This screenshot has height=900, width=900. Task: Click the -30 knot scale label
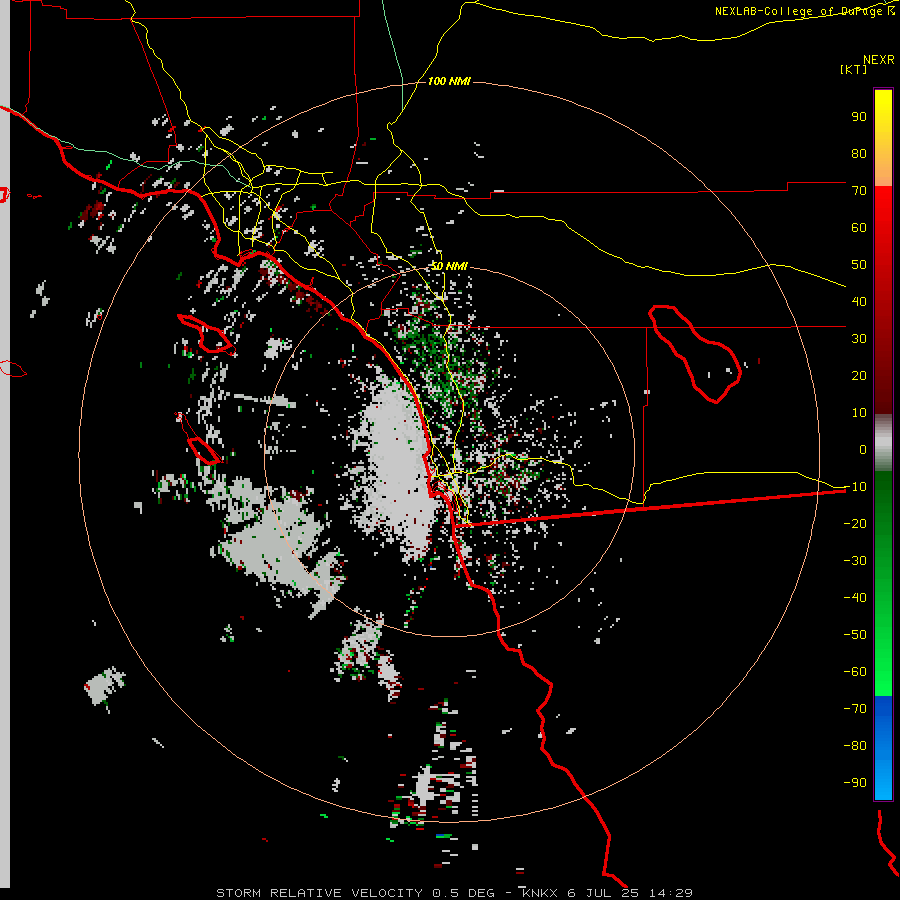coord(855,561)
